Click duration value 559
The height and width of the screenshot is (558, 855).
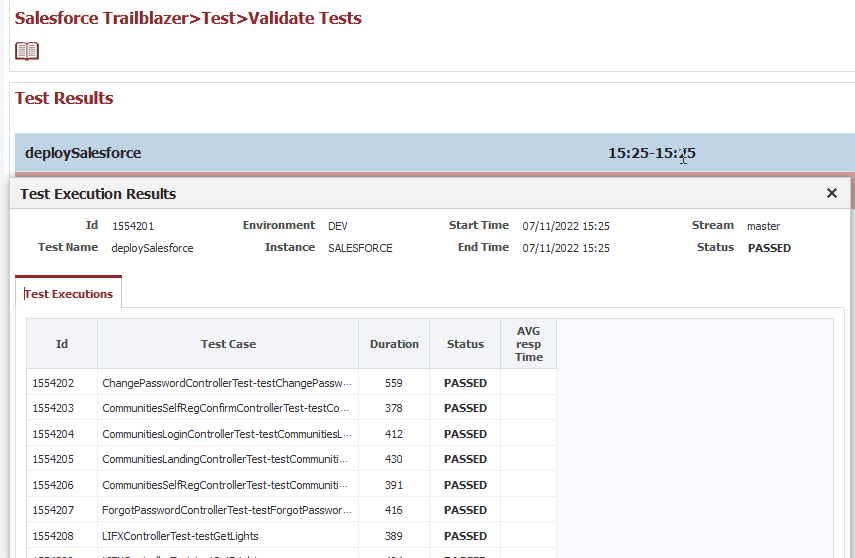click(x=394, y=383)
